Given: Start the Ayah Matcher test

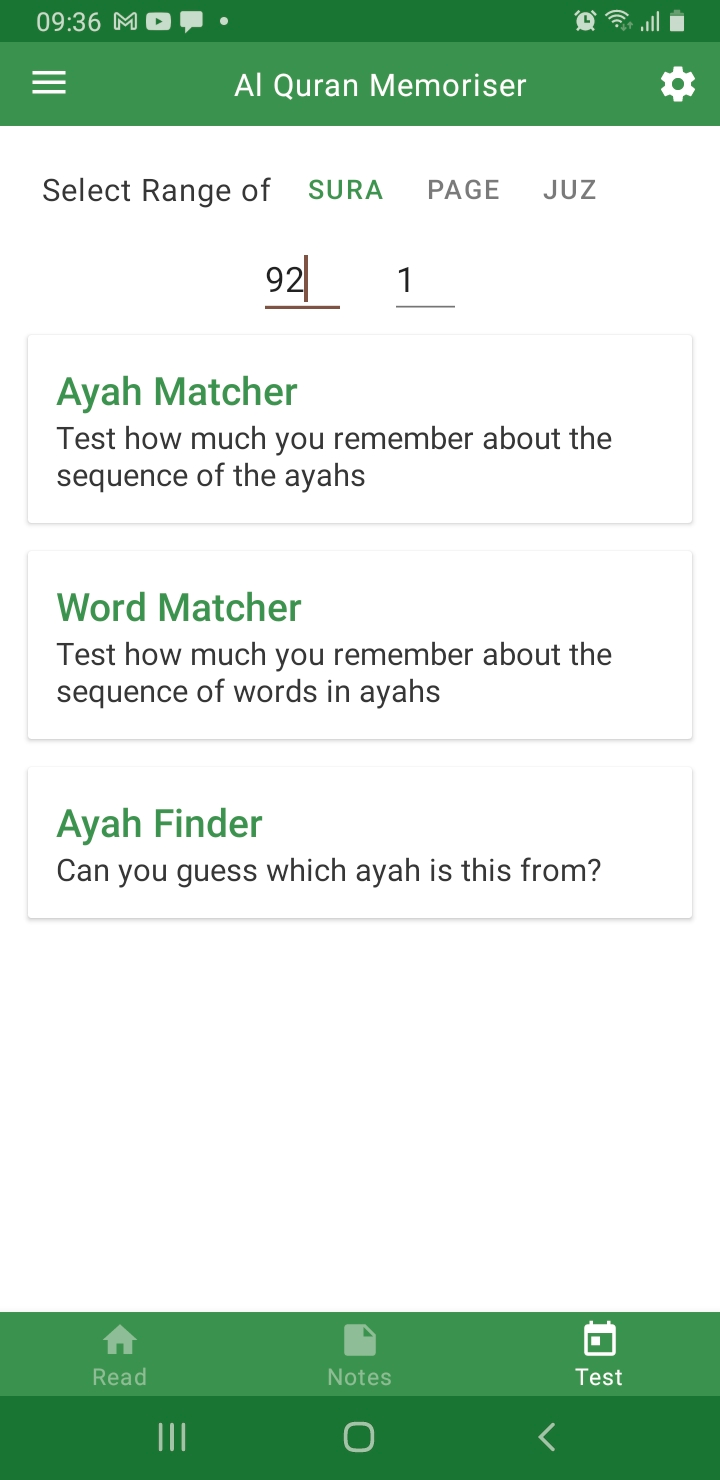Looking at the screenshot, I should click(360, 429).
